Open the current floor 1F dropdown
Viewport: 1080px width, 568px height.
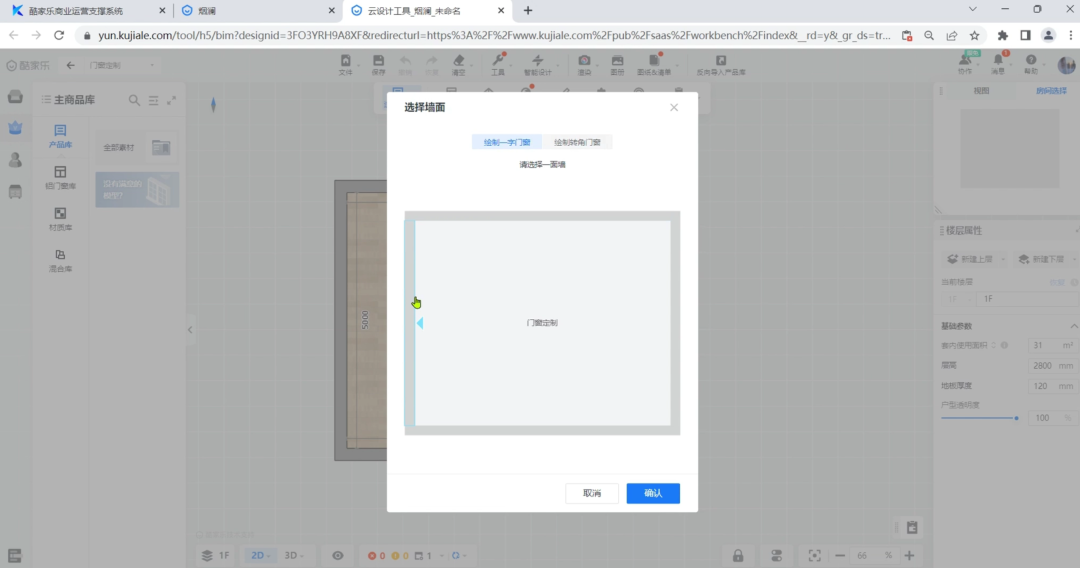(x=957, y=299)
